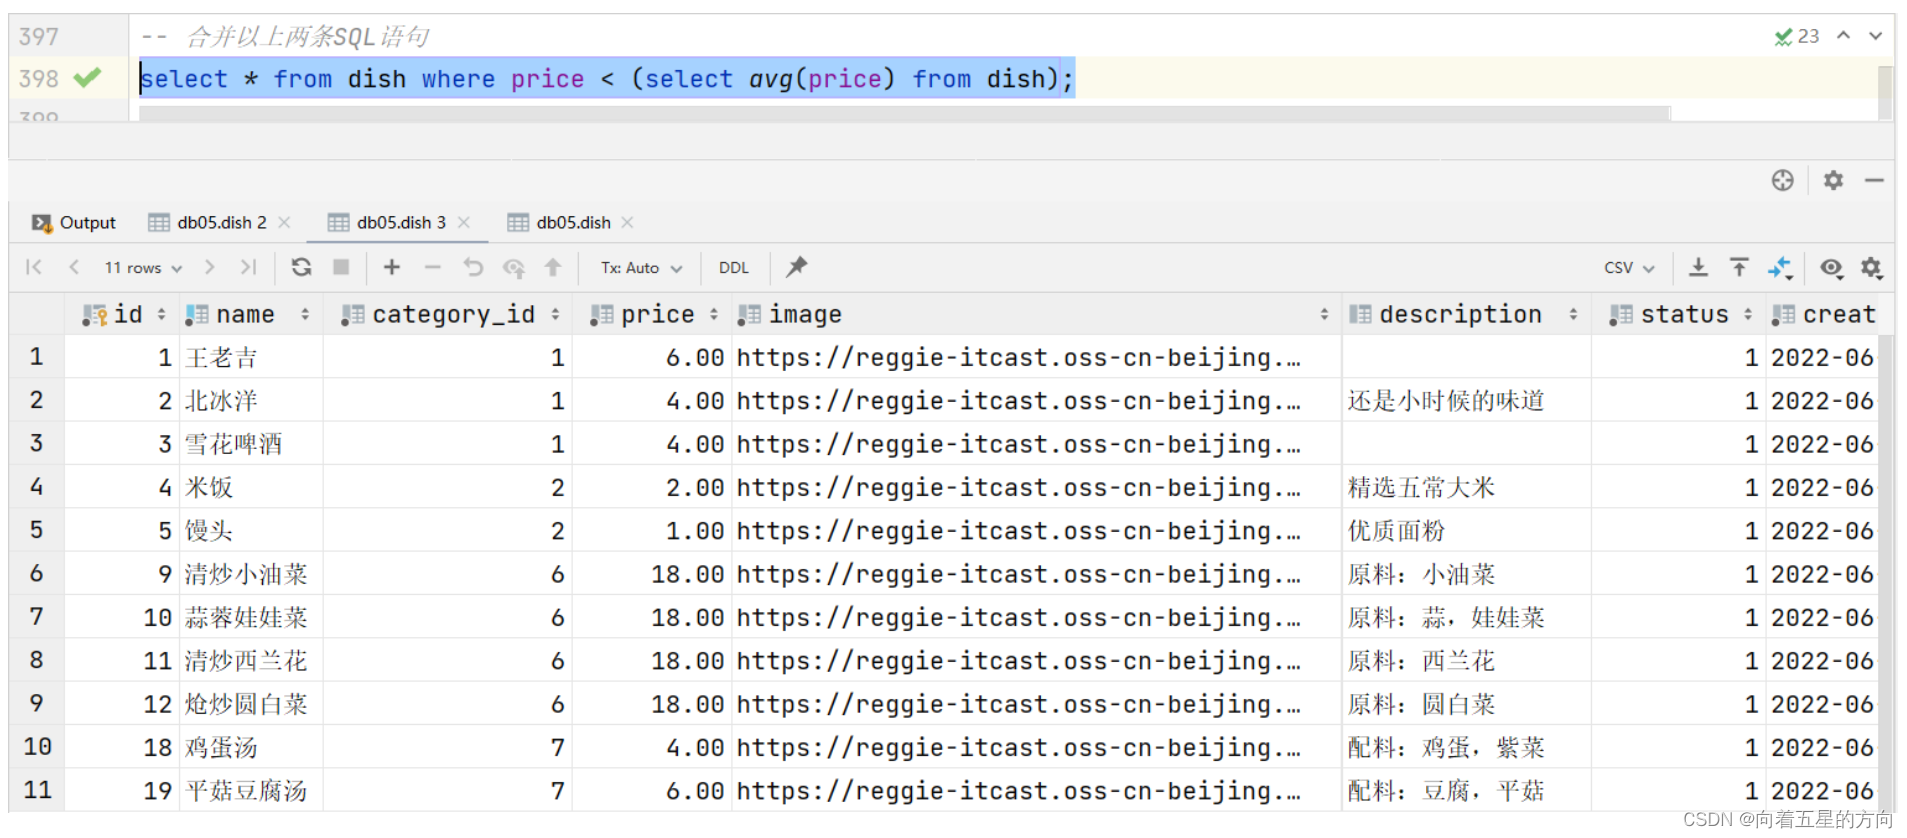Open CSV data extractor dropdown

pyautogui.click(x=1629, y=267)
